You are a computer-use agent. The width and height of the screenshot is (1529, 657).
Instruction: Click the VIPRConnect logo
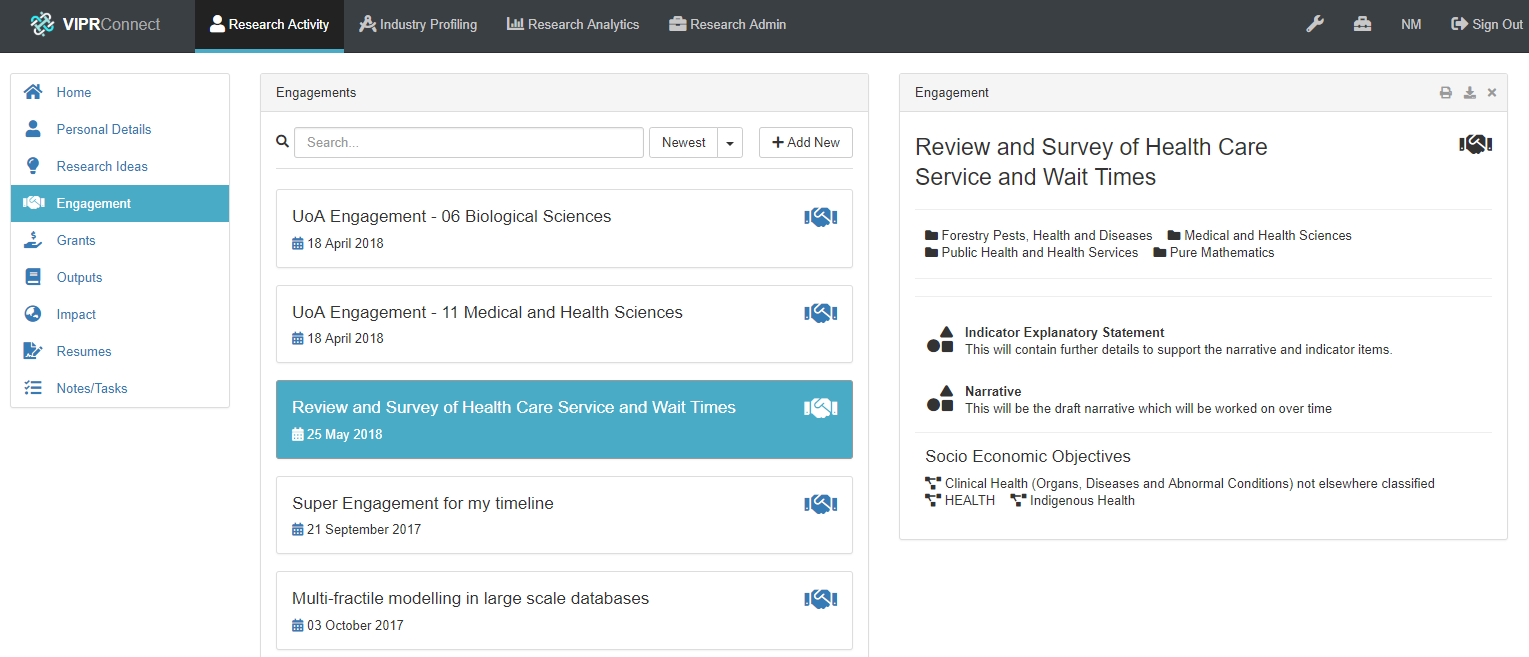click(95, 24)
